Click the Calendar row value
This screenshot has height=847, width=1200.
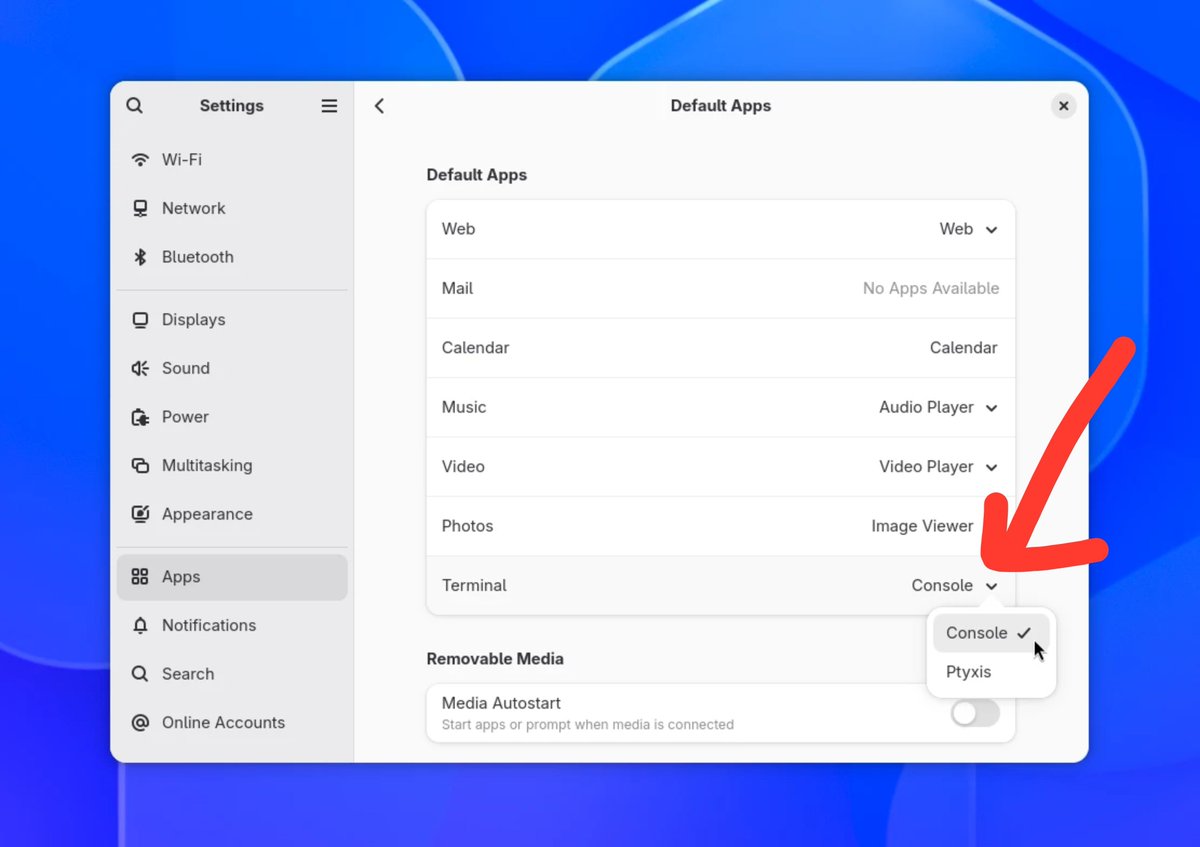click(x=964, y=348)
